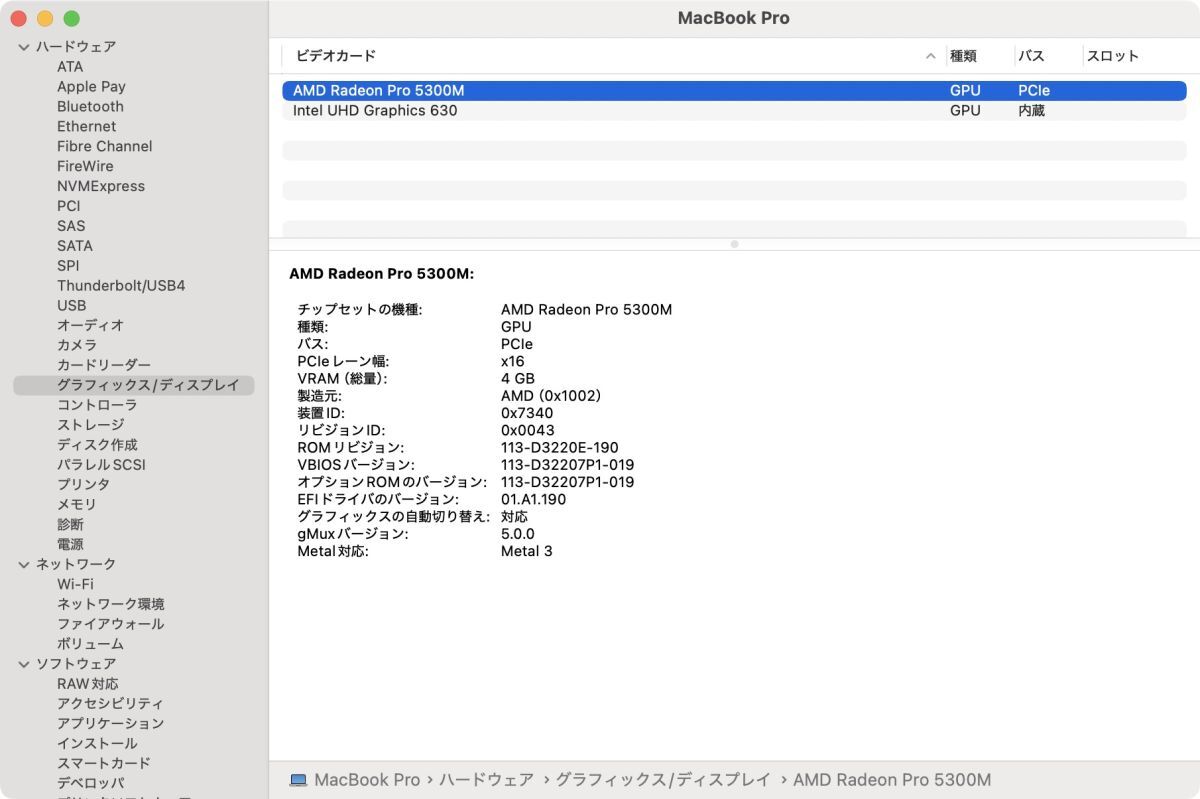Select Wi-Fi under ネットワーク
This screenshot has width=1200, height=799.
75,584
